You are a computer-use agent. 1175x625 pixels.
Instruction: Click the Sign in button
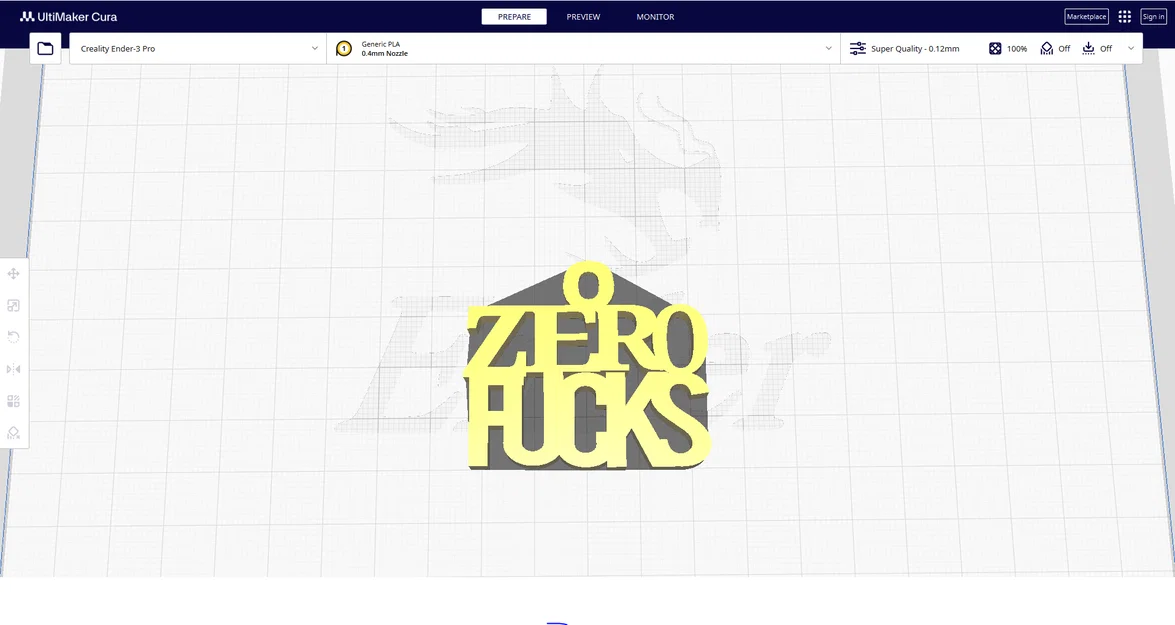tap(1153, 16)
